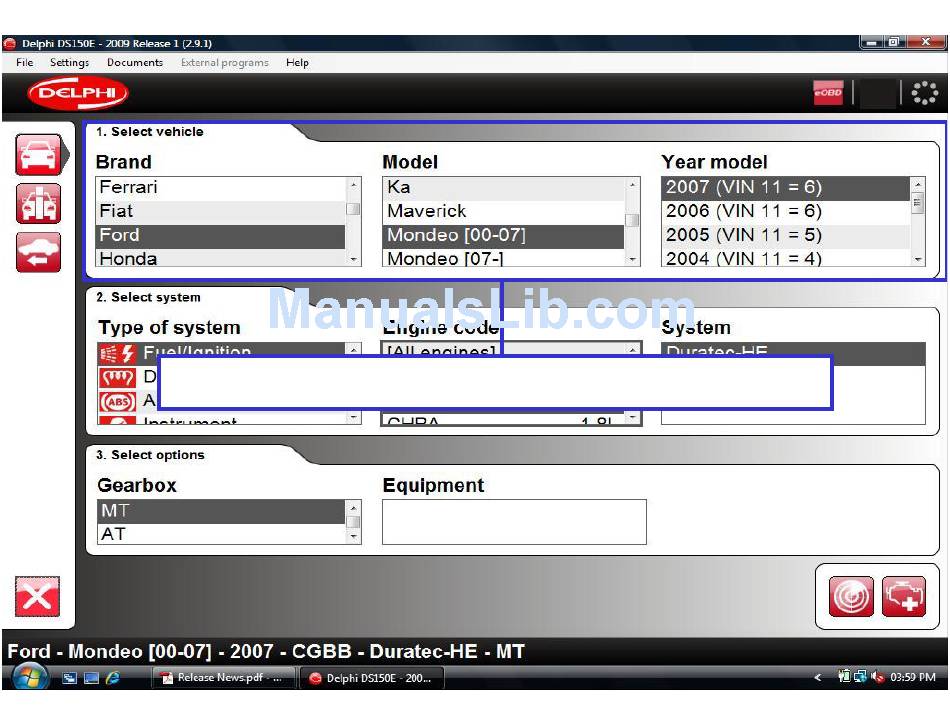Screen dimensions: 950x725
Task: Open Release News.pdf taskbar item
Action: tap(222, 678)
